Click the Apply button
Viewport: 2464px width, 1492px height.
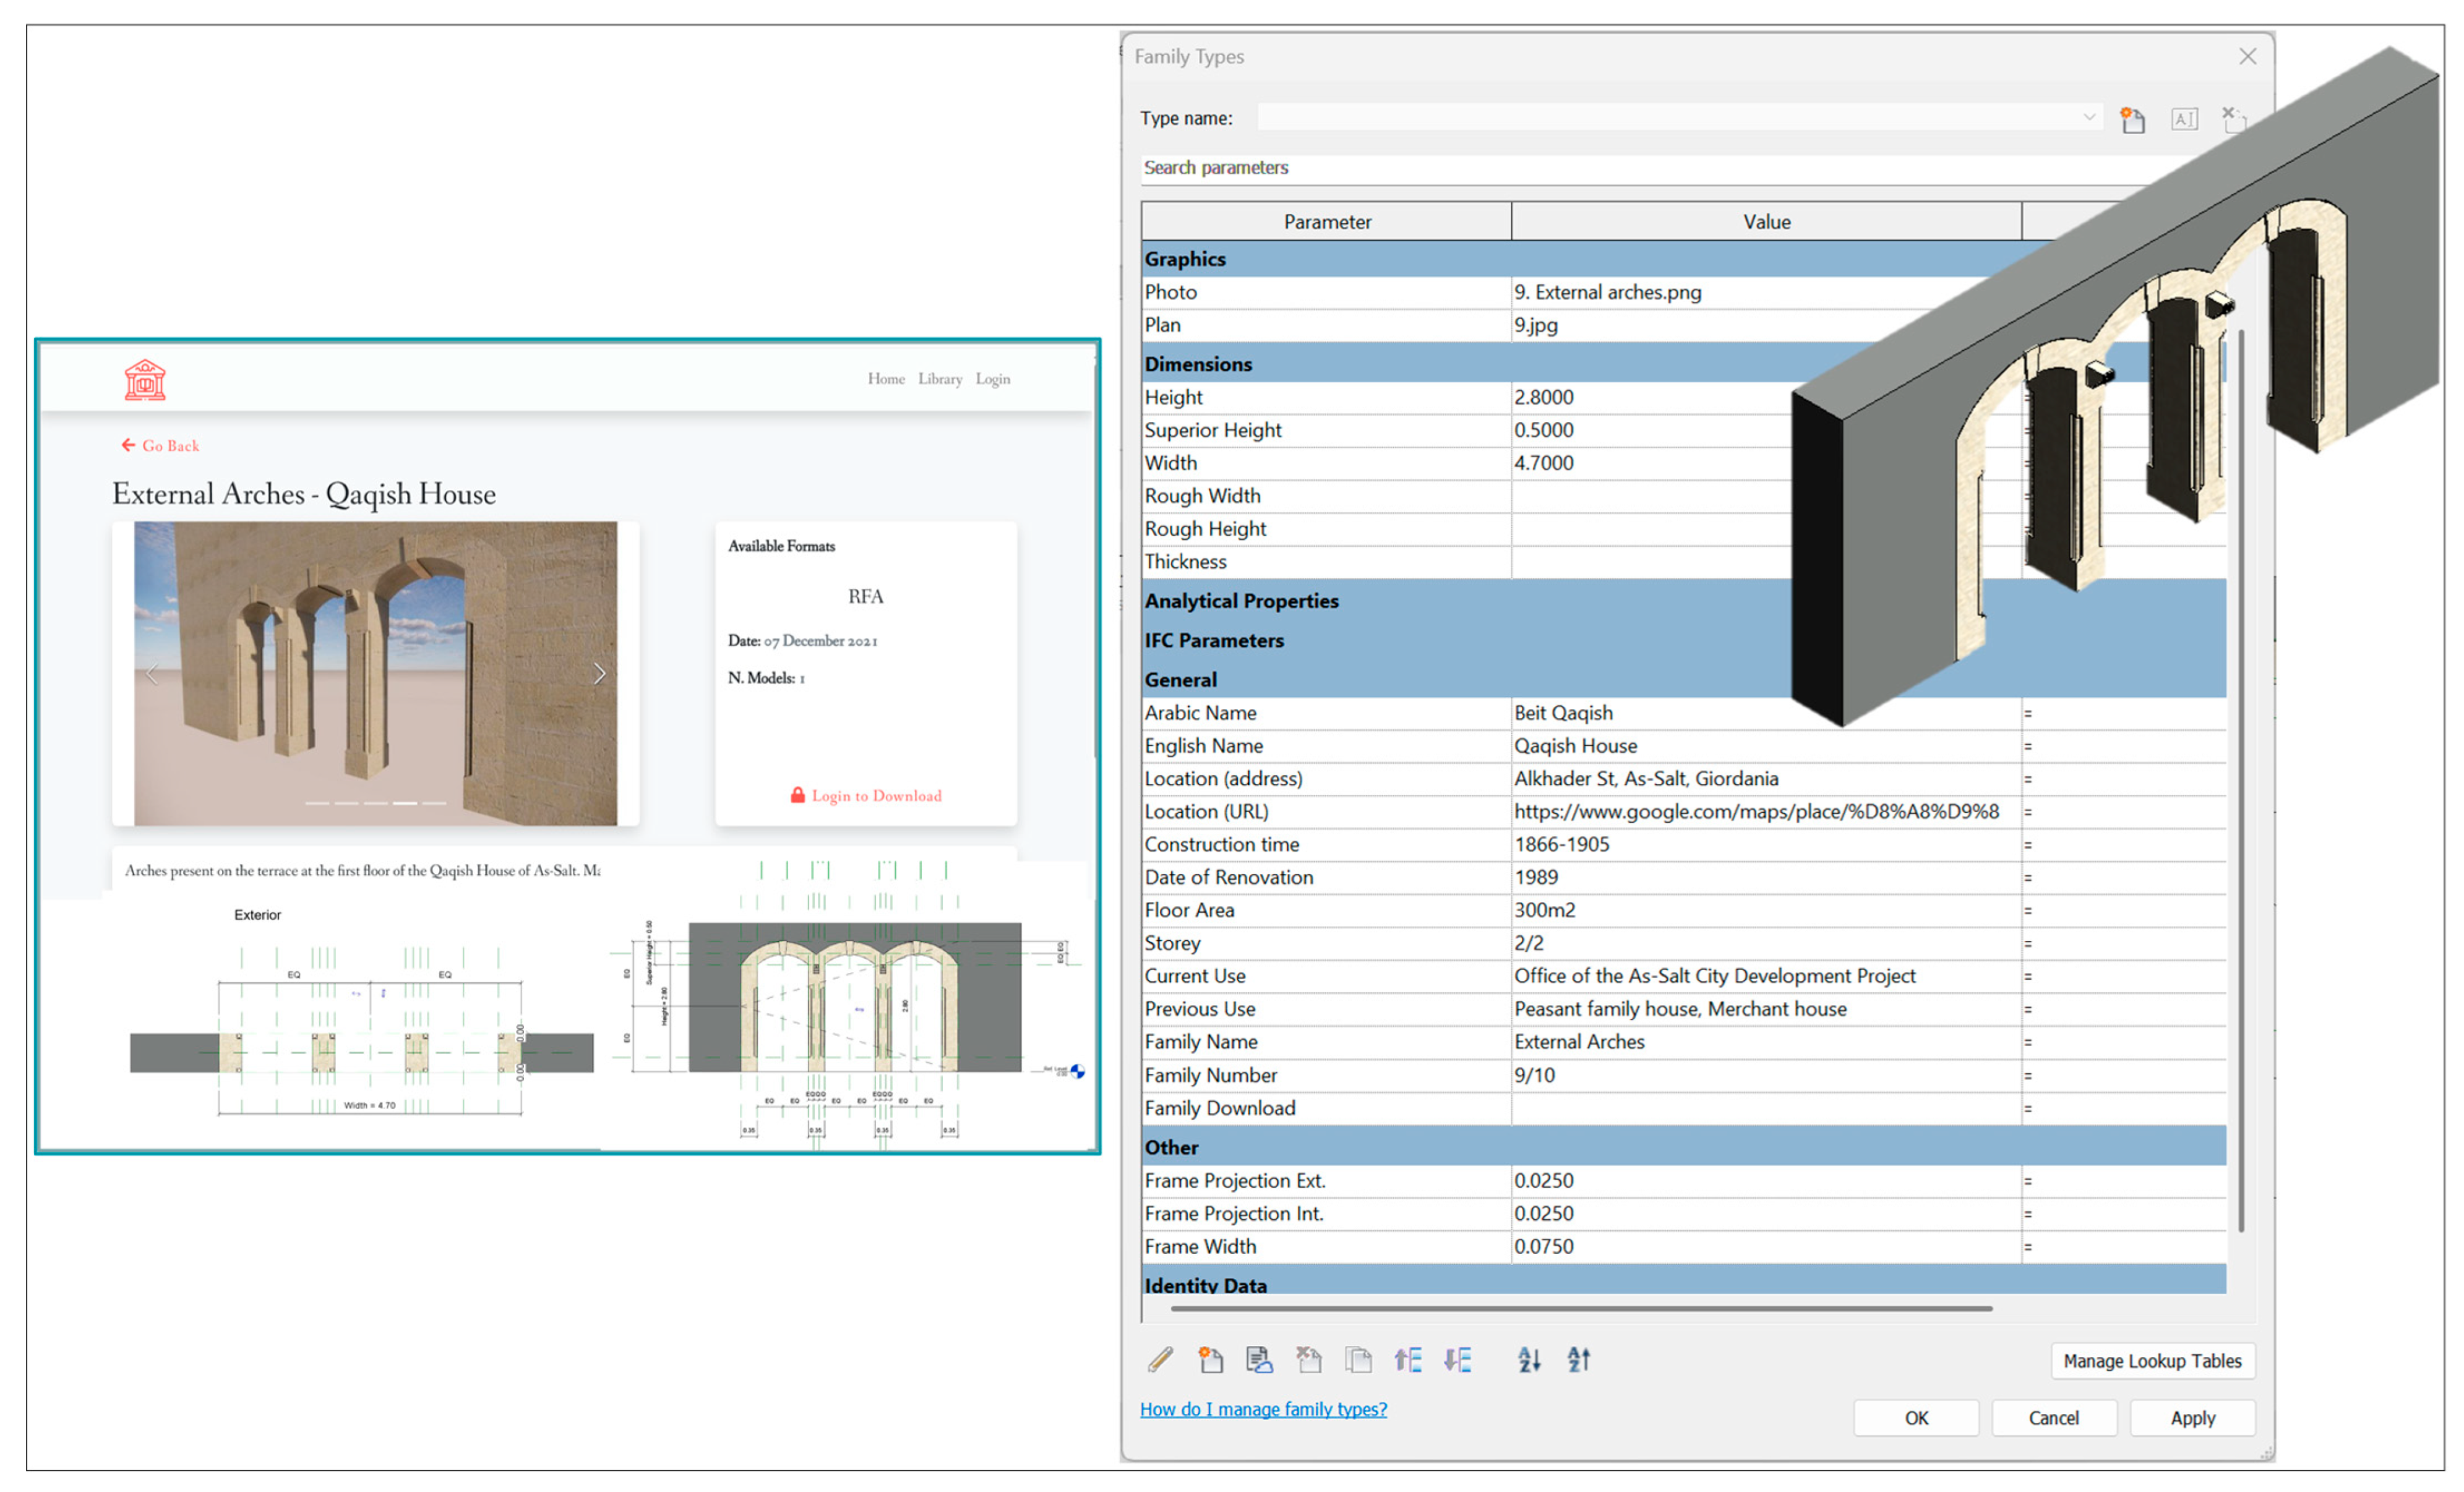(2192, 1418)
